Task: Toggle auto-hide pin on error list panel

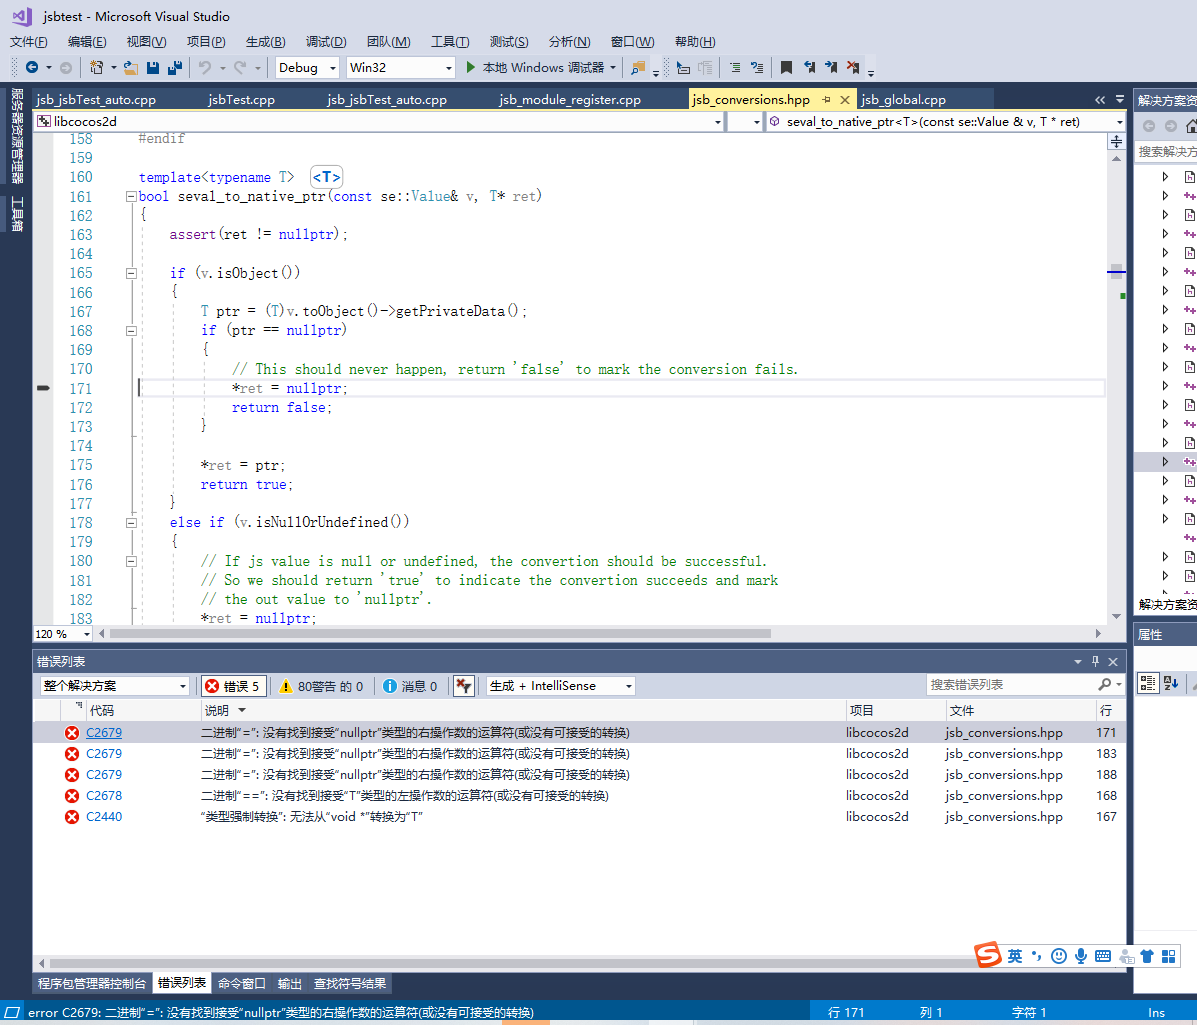Action: coord(1095,661)
